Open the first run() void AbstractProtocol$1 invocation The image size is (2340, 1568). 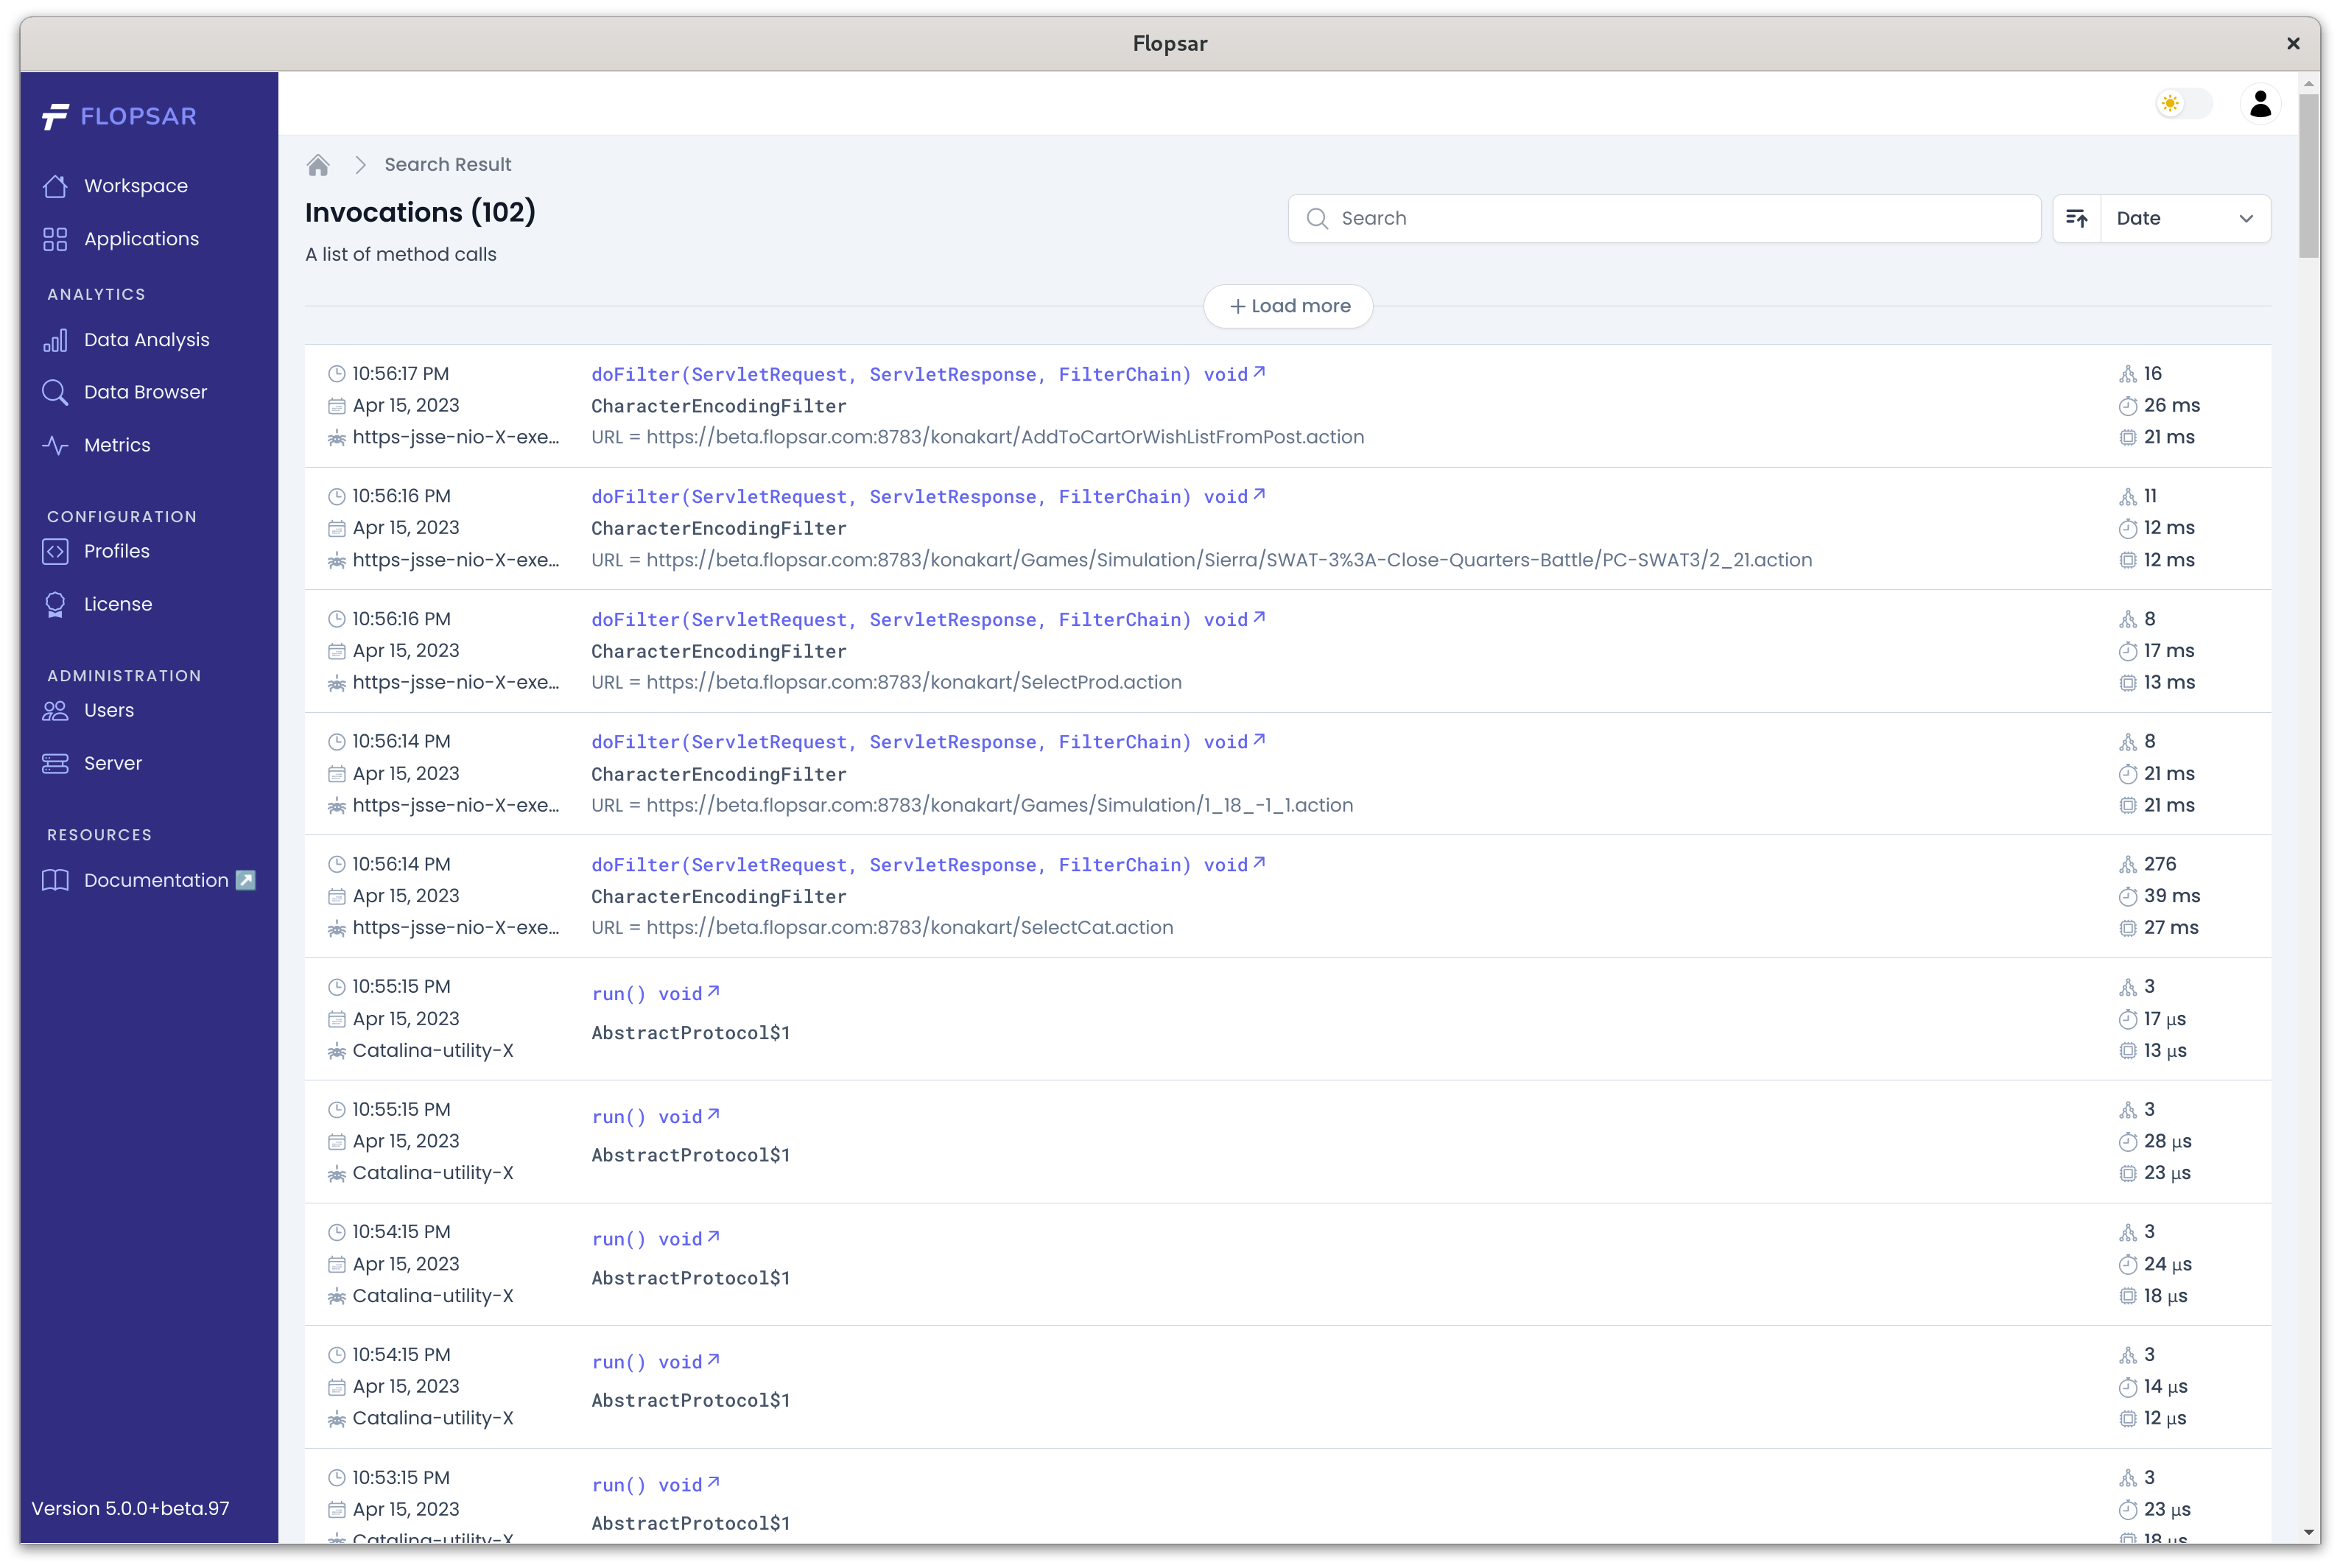(655, 995)
